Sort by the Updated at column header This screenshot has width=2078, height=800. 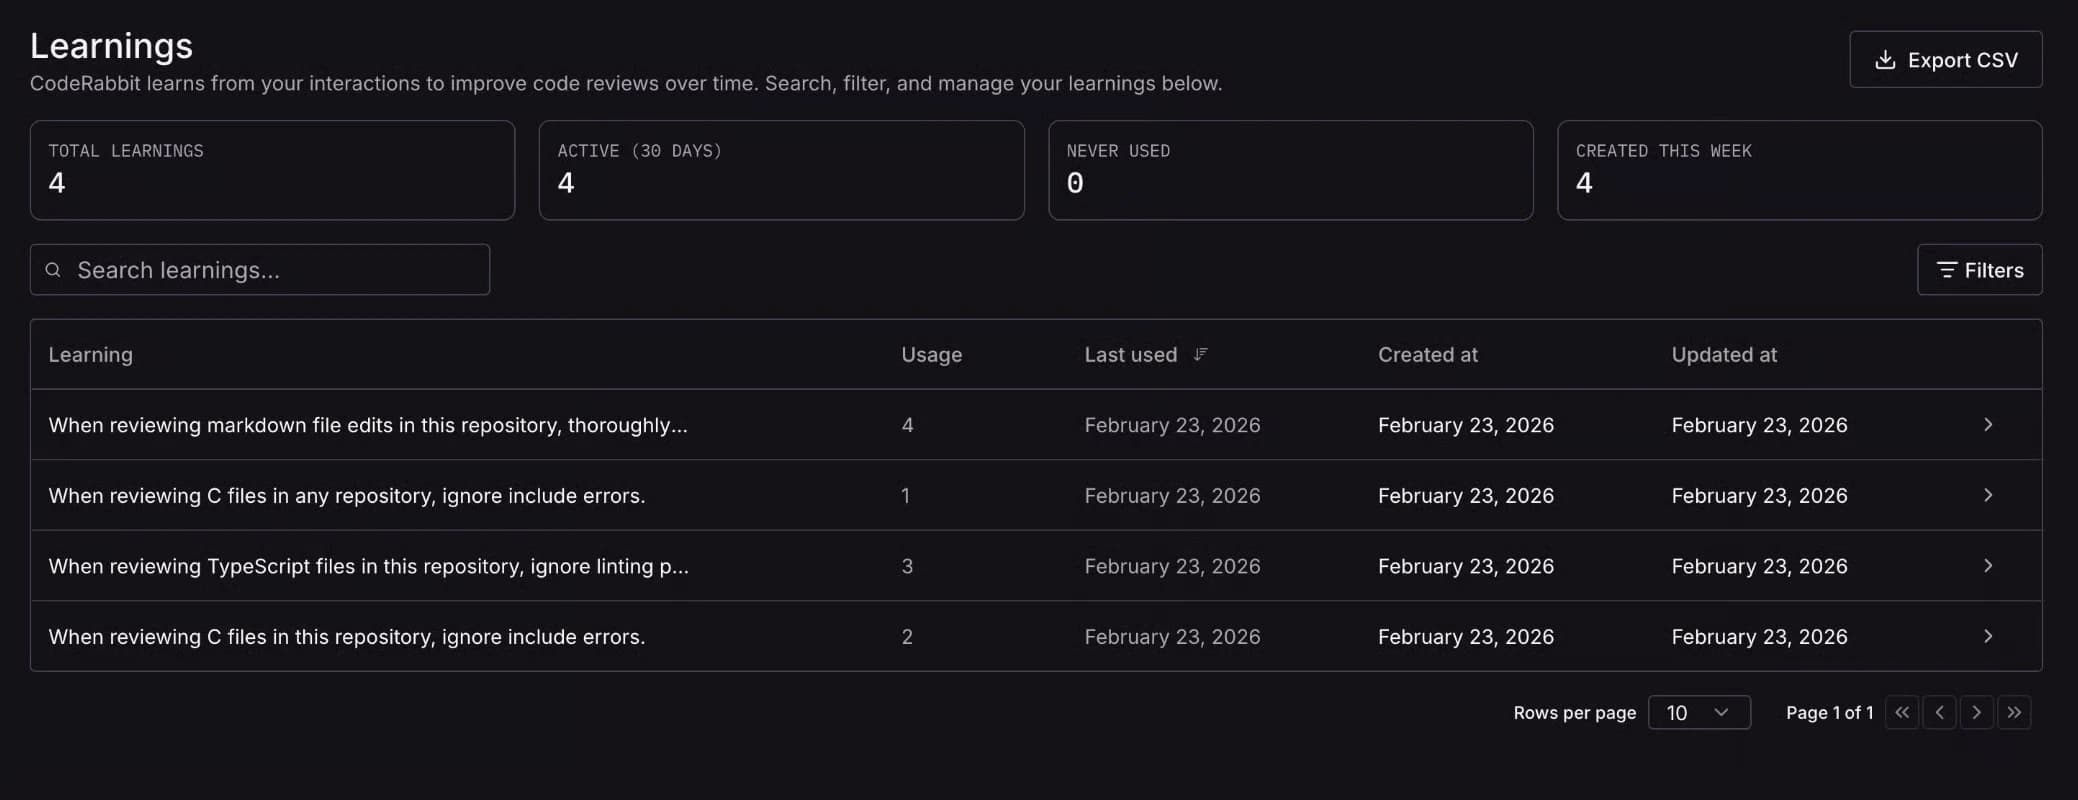[x=1724, y=355]
